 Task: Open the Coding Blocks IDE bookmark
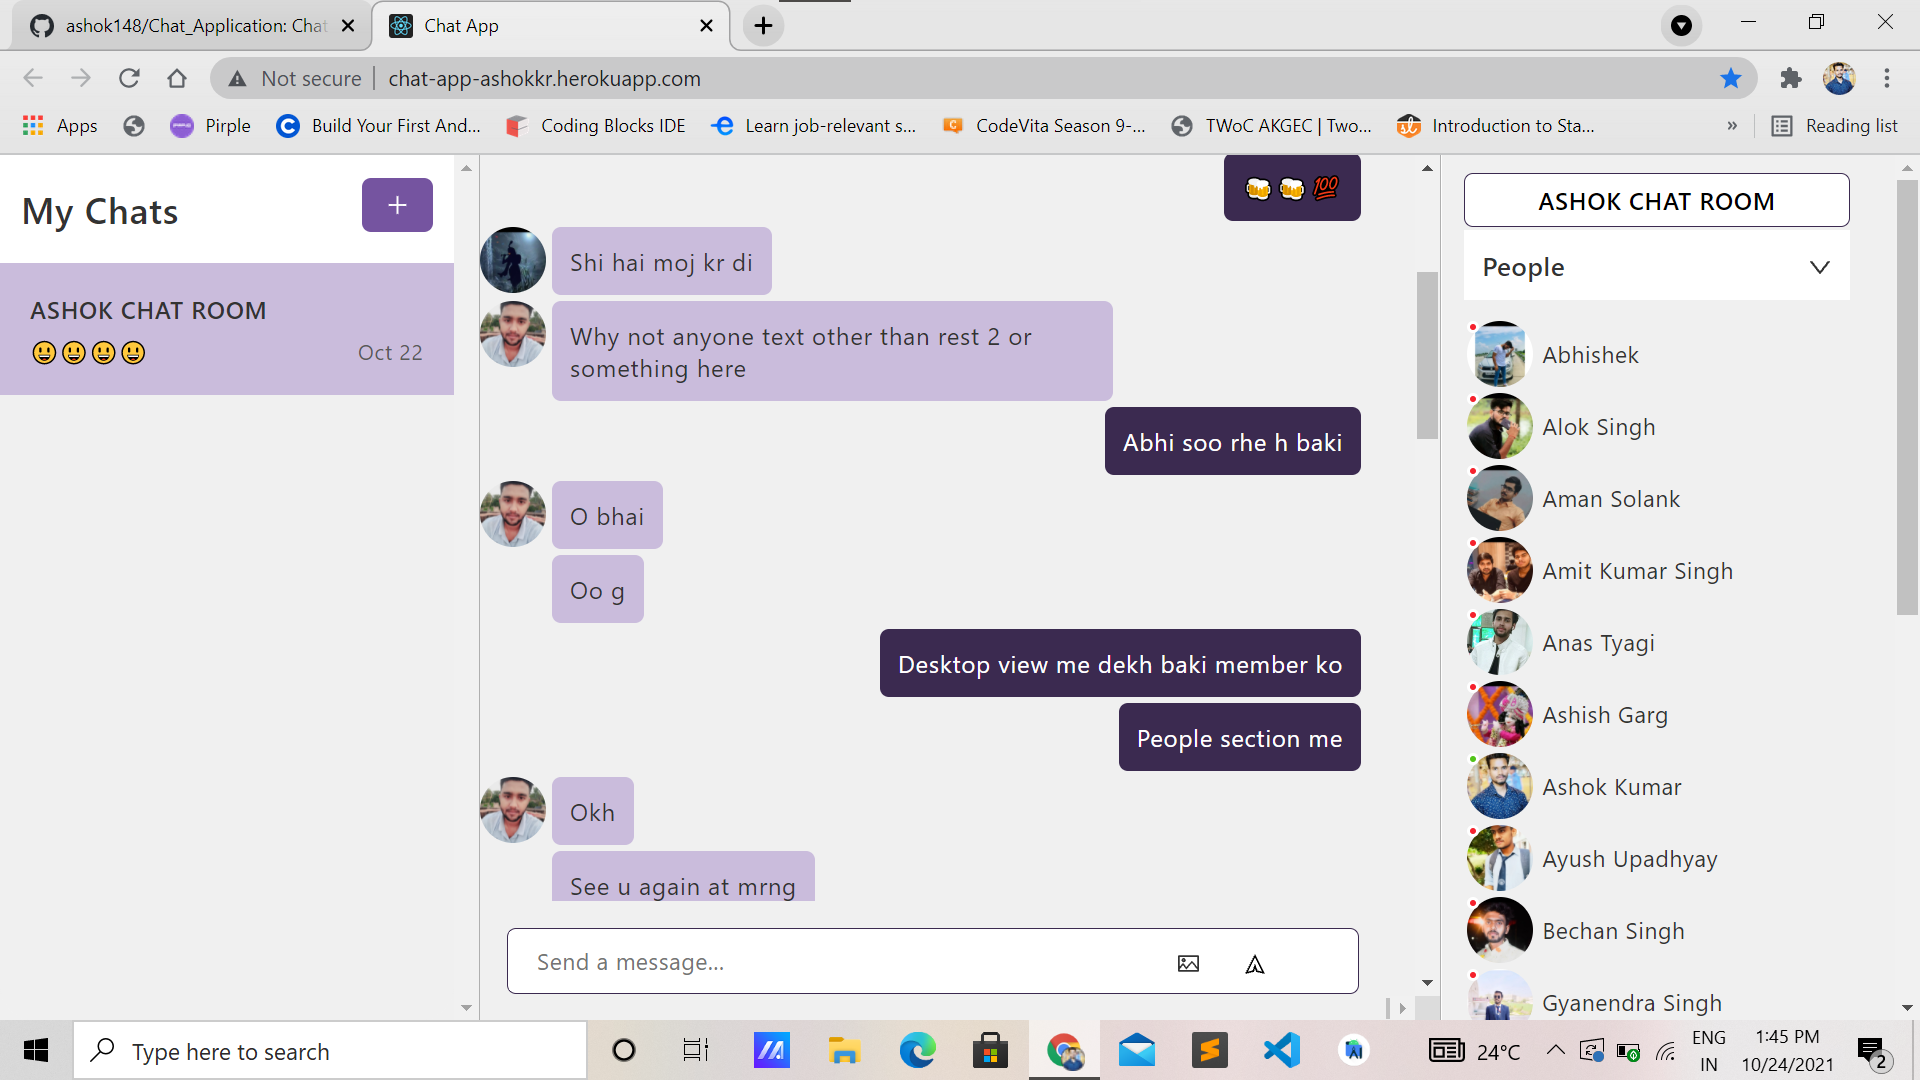595,126
